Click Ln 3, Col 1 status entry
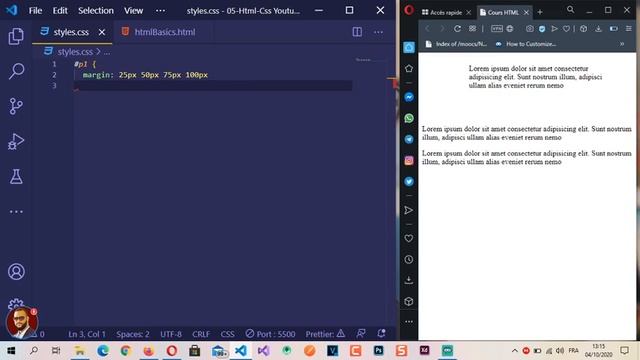Viewport: 640px width, 360px height. (x=87, y=334)
